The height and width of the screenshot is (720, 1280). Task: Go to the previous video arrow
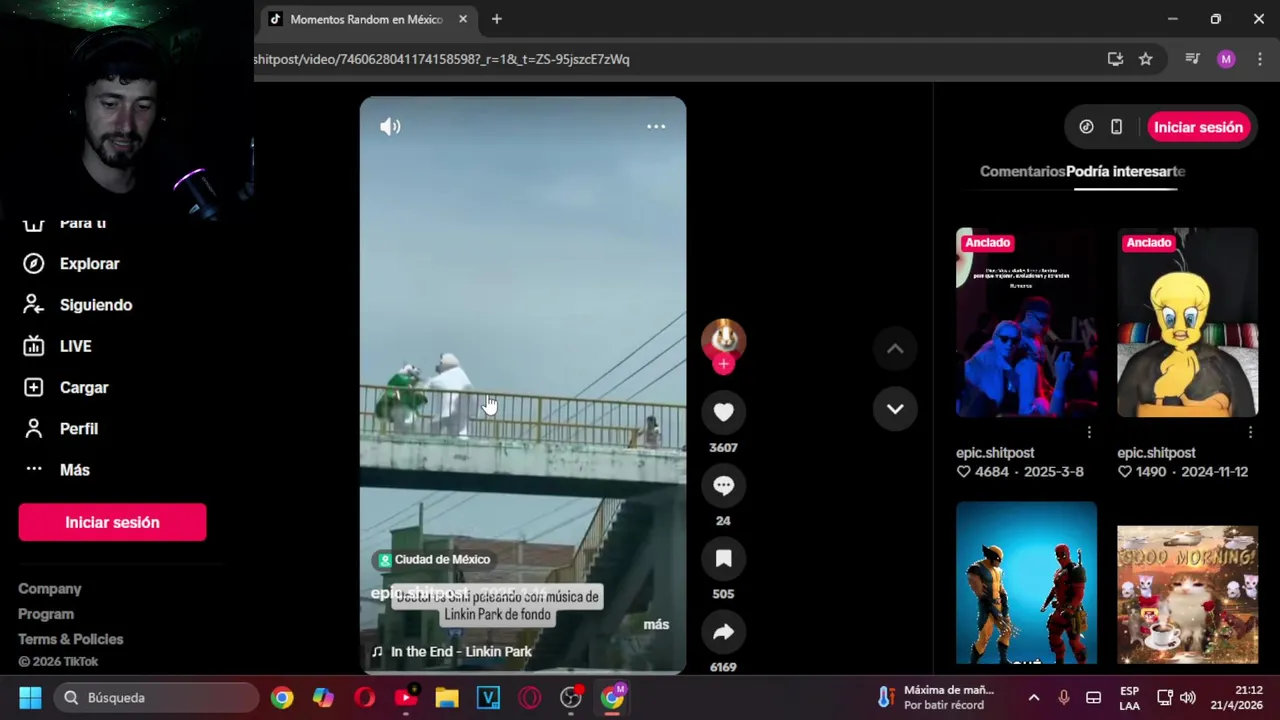(895, 349)
